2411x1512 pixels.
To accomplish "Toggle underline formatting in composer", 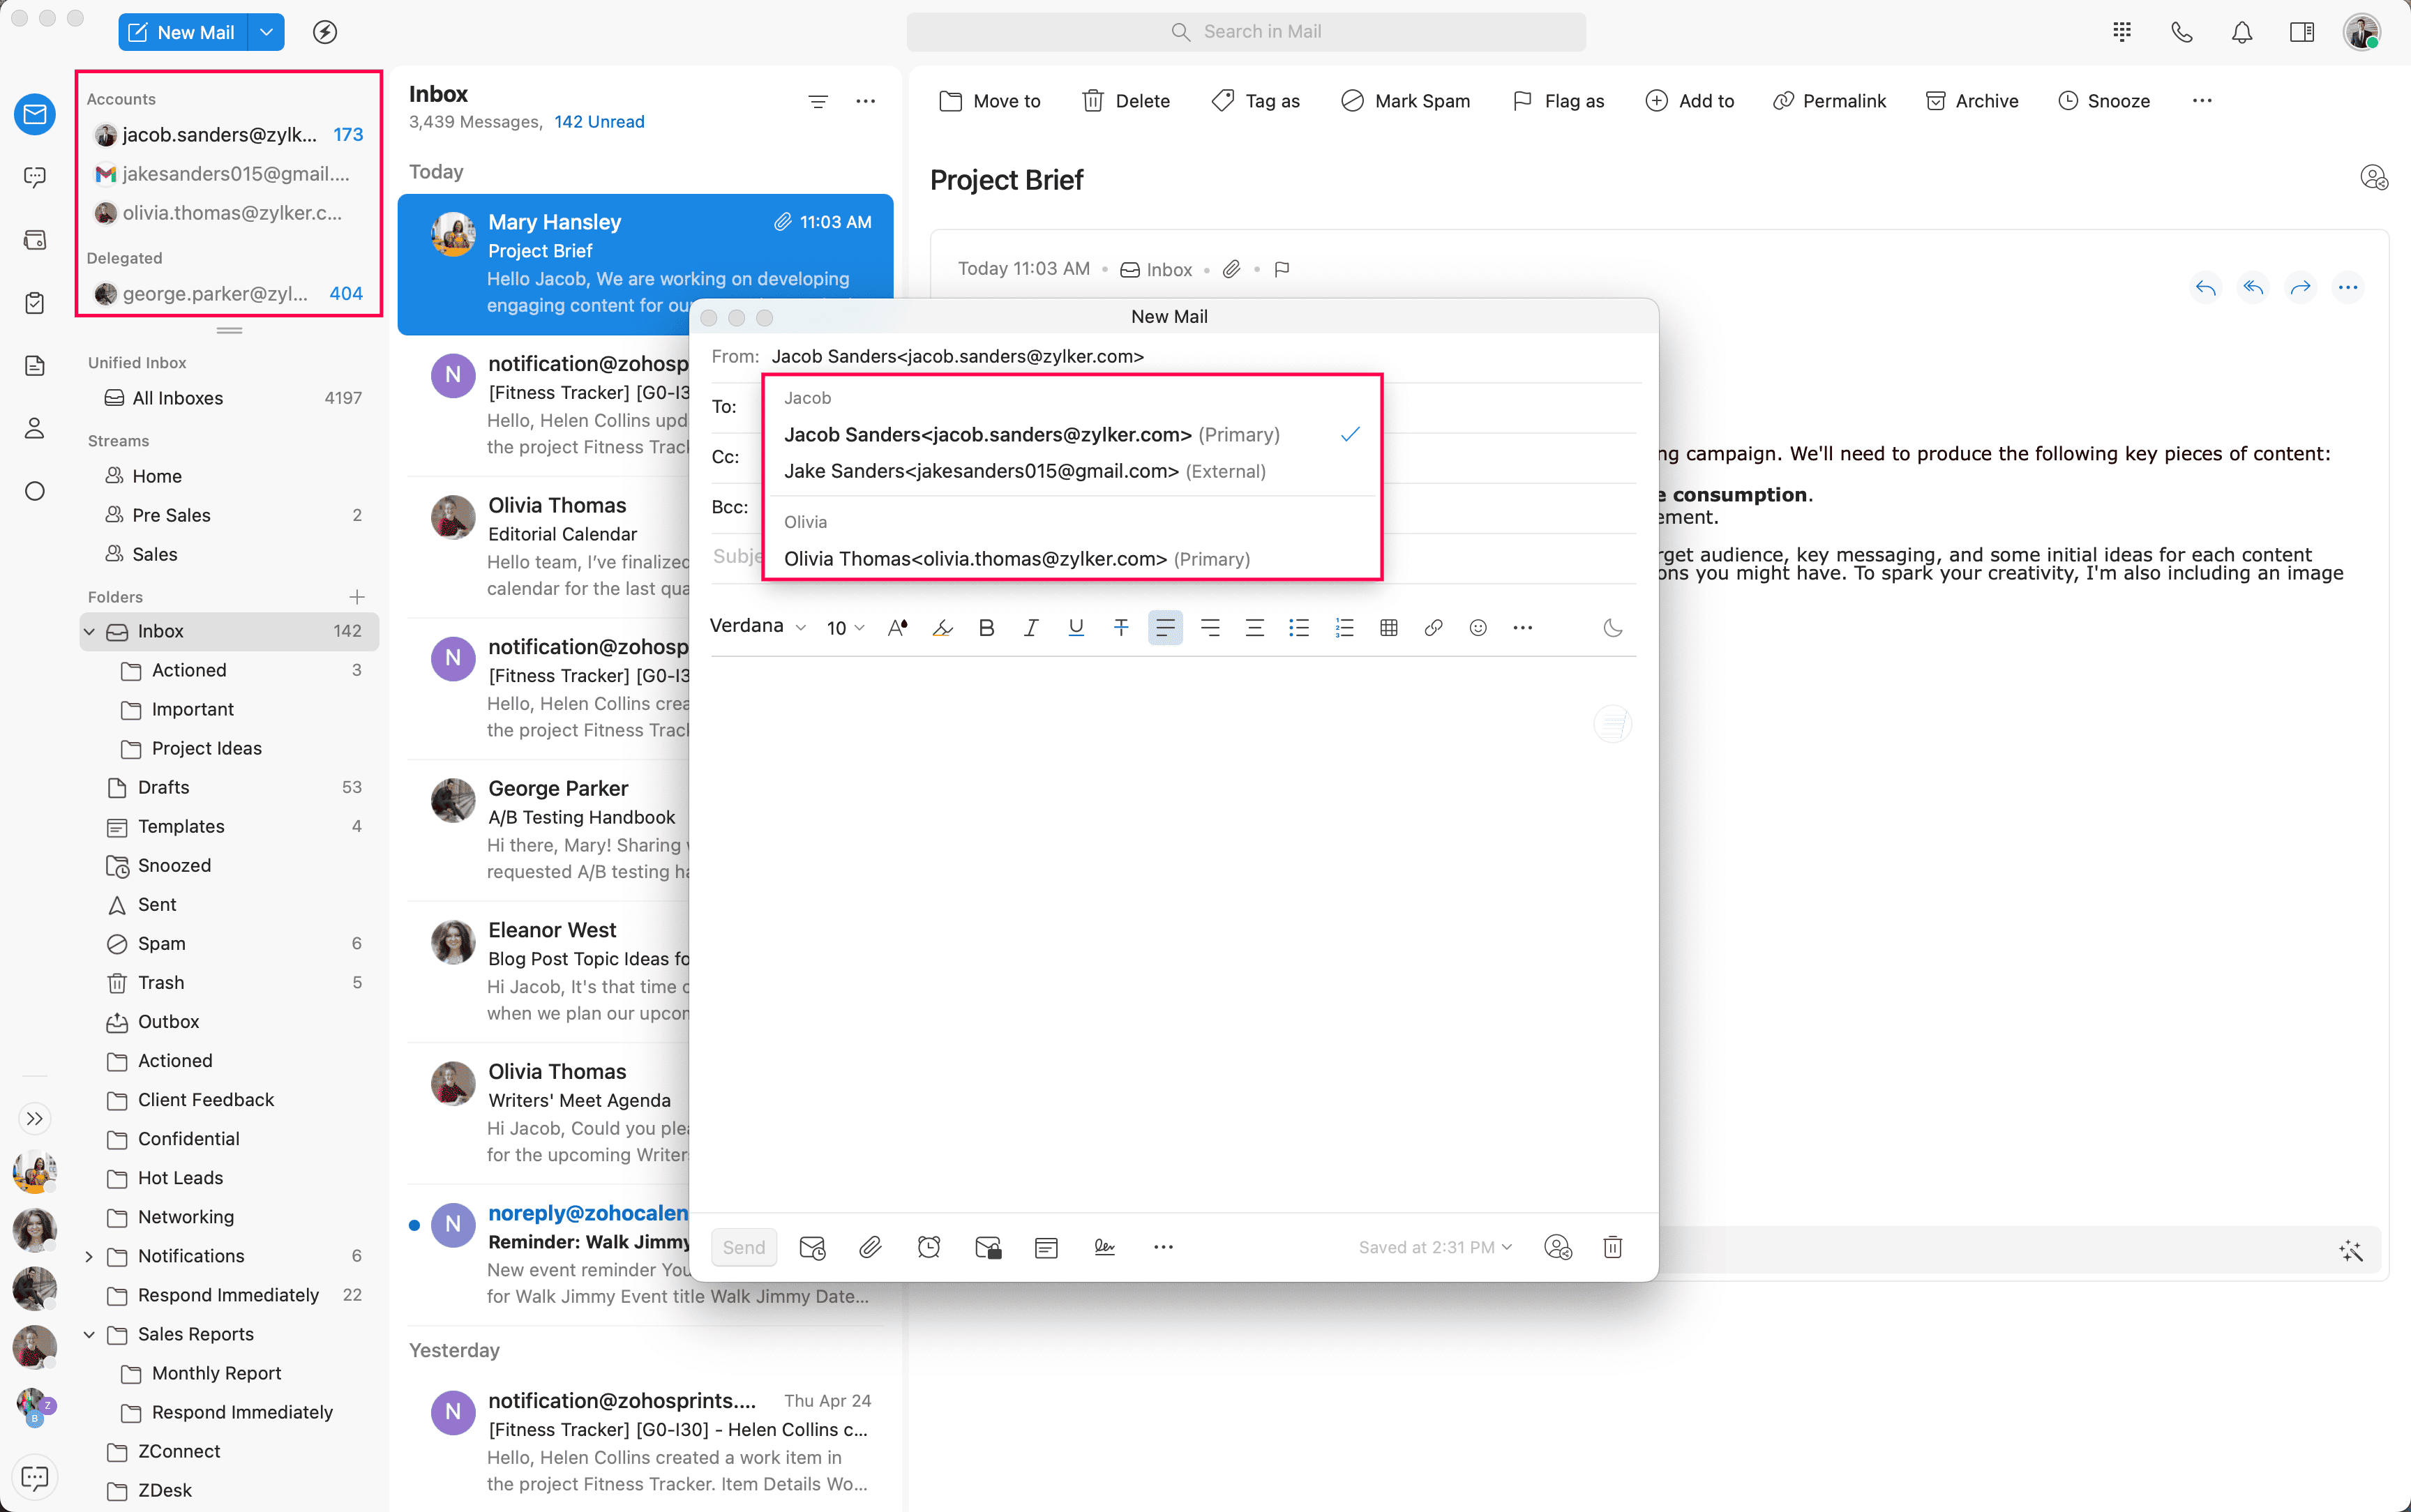I will [x=1075, y=628].
